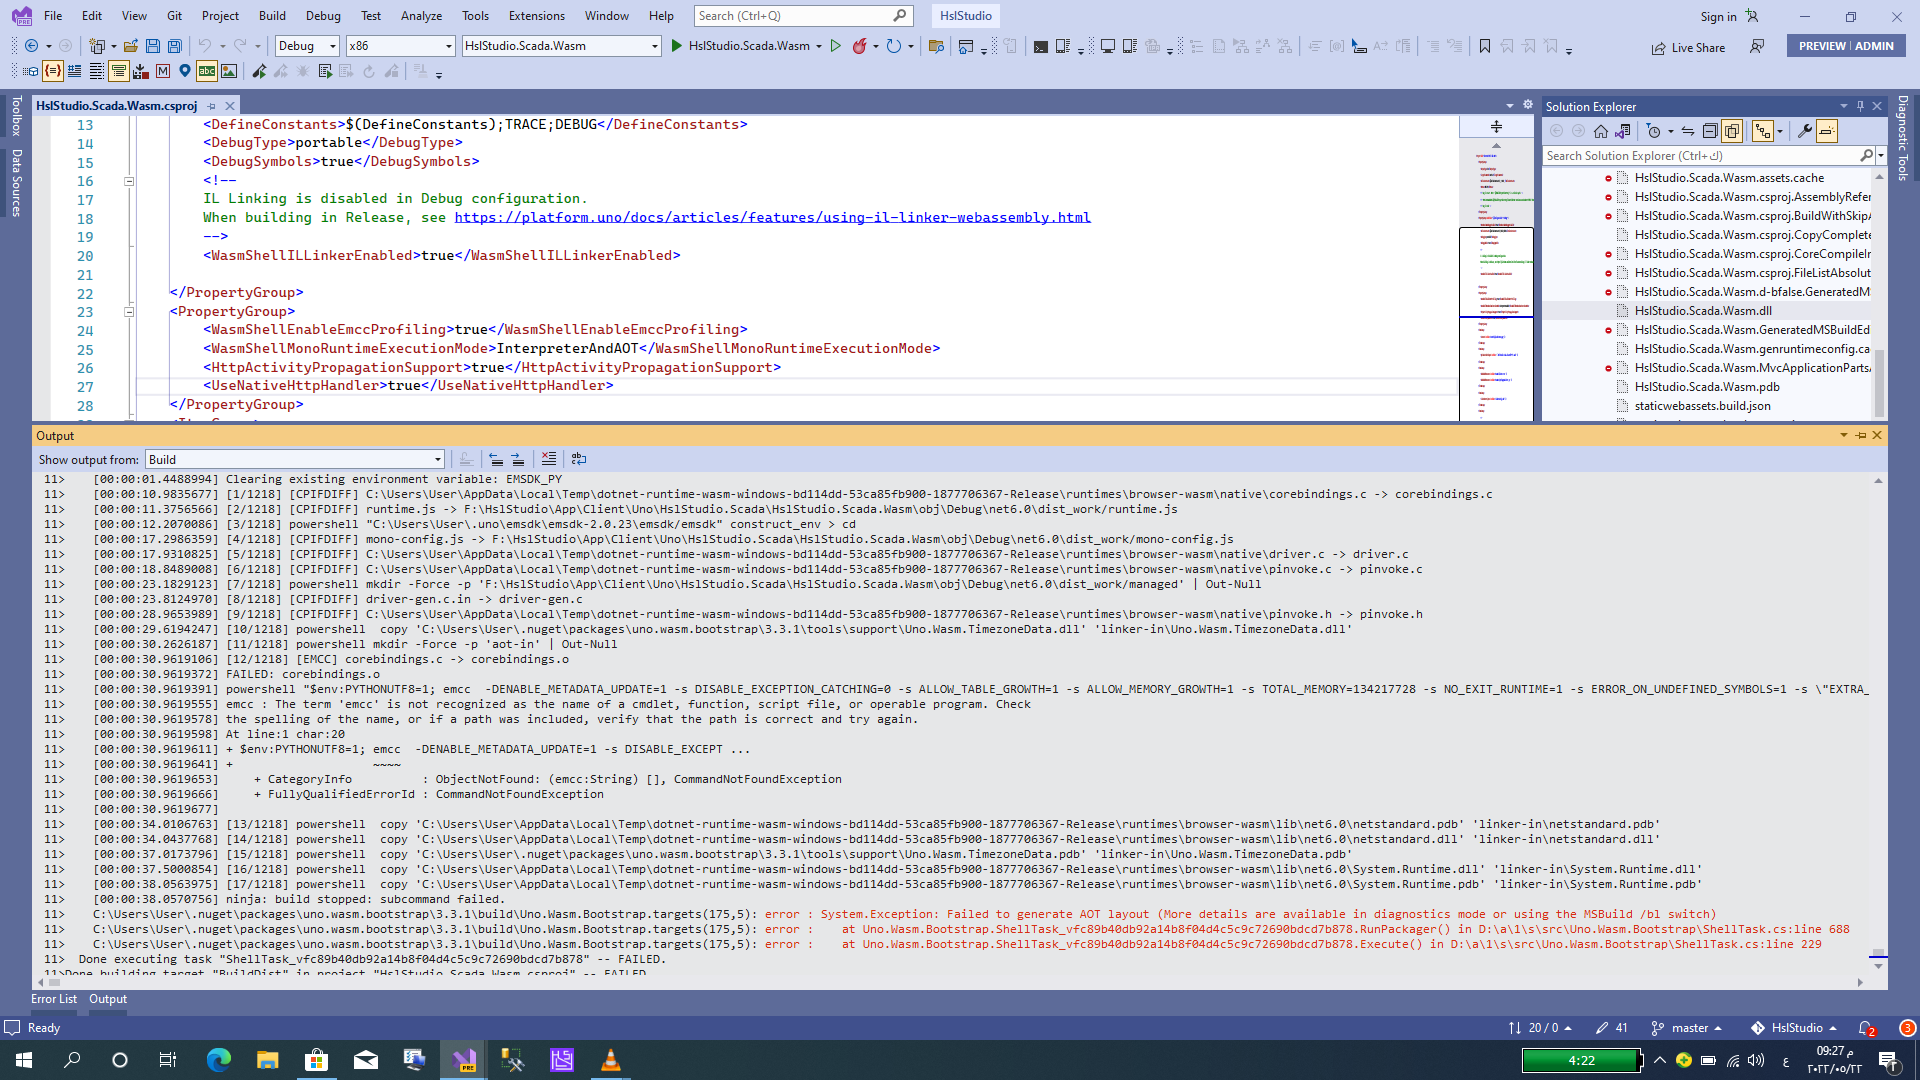Collapse PropertyGroup fold at line 23
The height and width of the screenshot is (1080, 1920).
[129, 312]
